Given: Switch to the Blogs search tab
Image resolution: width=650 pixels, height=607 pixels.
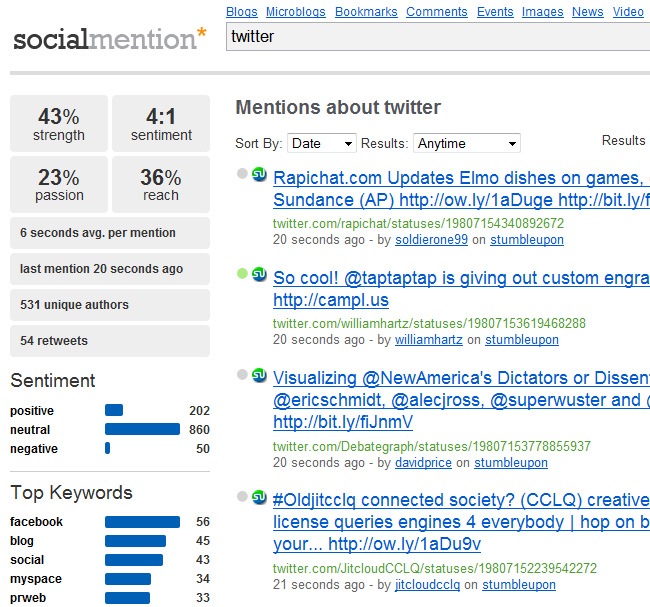Looking at the screenshot, I should [241, 12].
